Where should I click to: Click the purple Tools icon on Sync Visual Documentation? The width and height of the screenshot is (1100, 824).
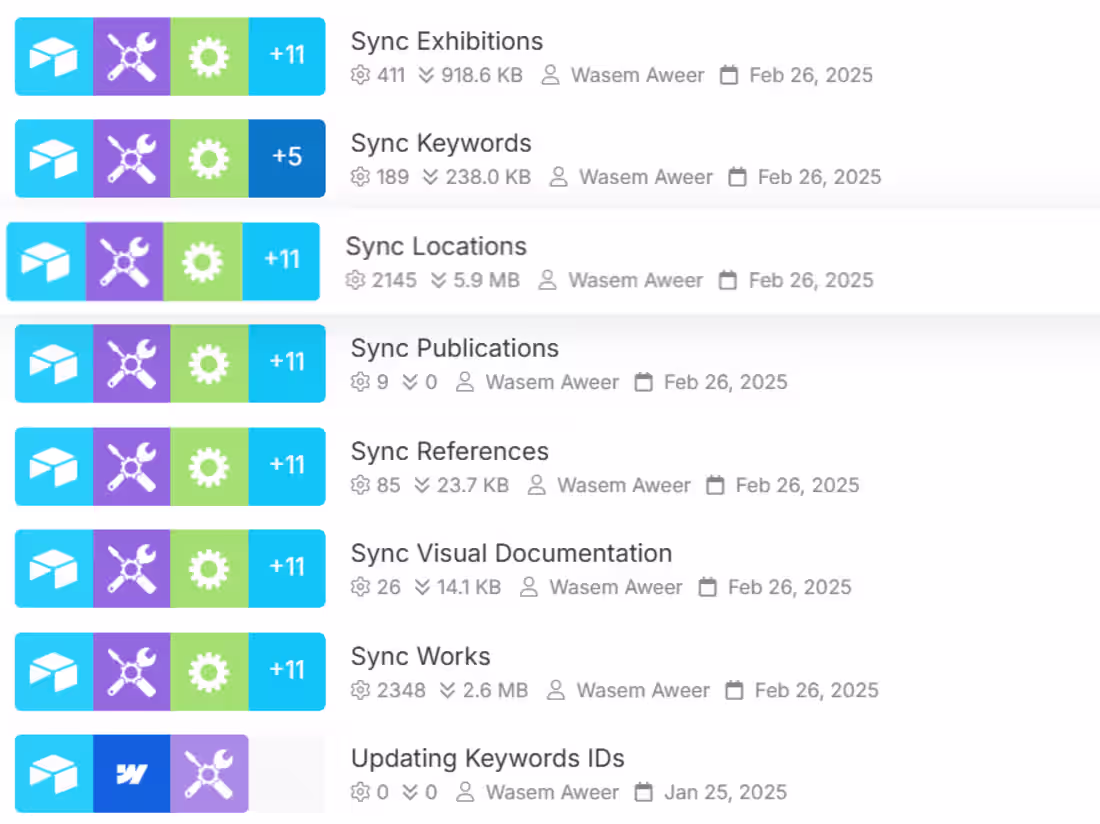click(x=131, y=568)
